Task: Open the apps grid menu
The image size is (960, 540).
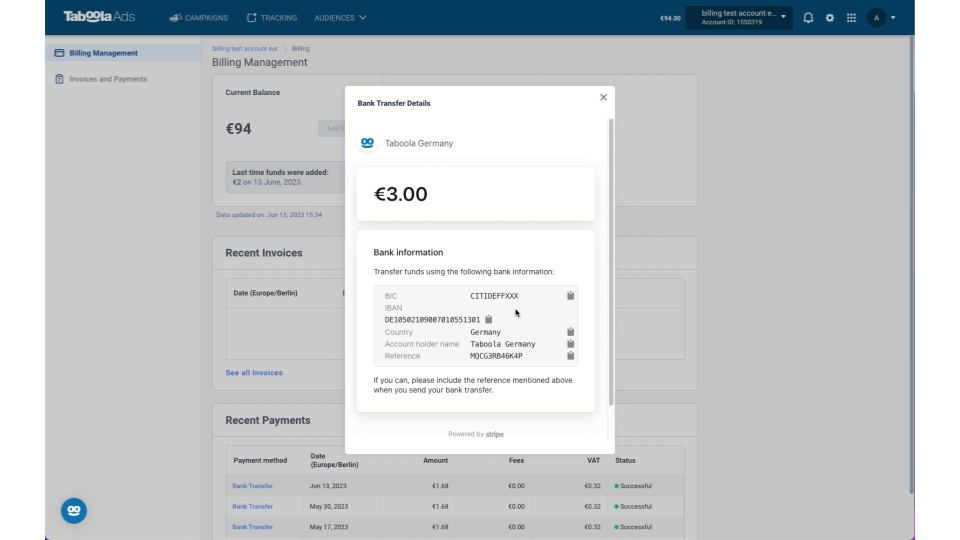Action: [x=851, y=18]
